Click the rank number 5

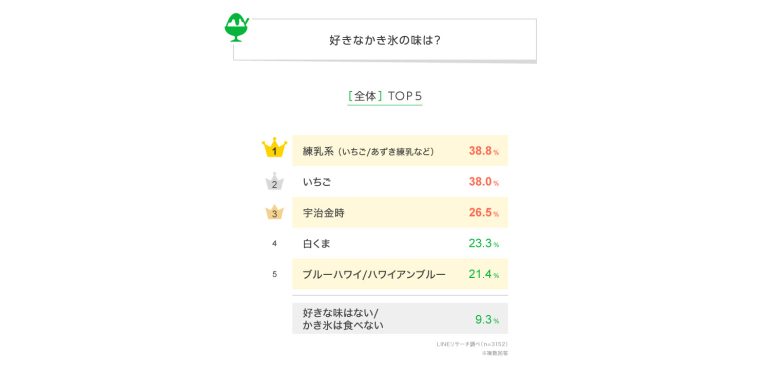pyautogui.click(x=275, y=274)
